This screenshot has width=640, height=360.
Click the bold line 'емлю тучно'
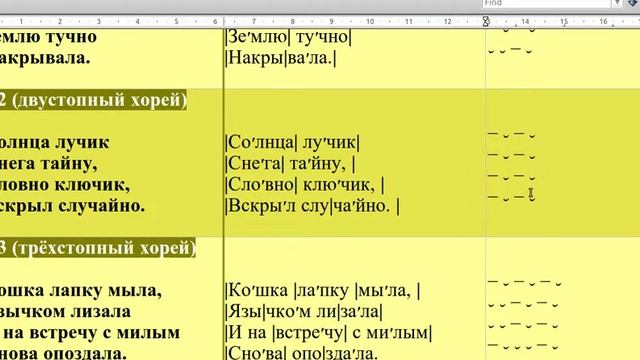coord(48,37)
